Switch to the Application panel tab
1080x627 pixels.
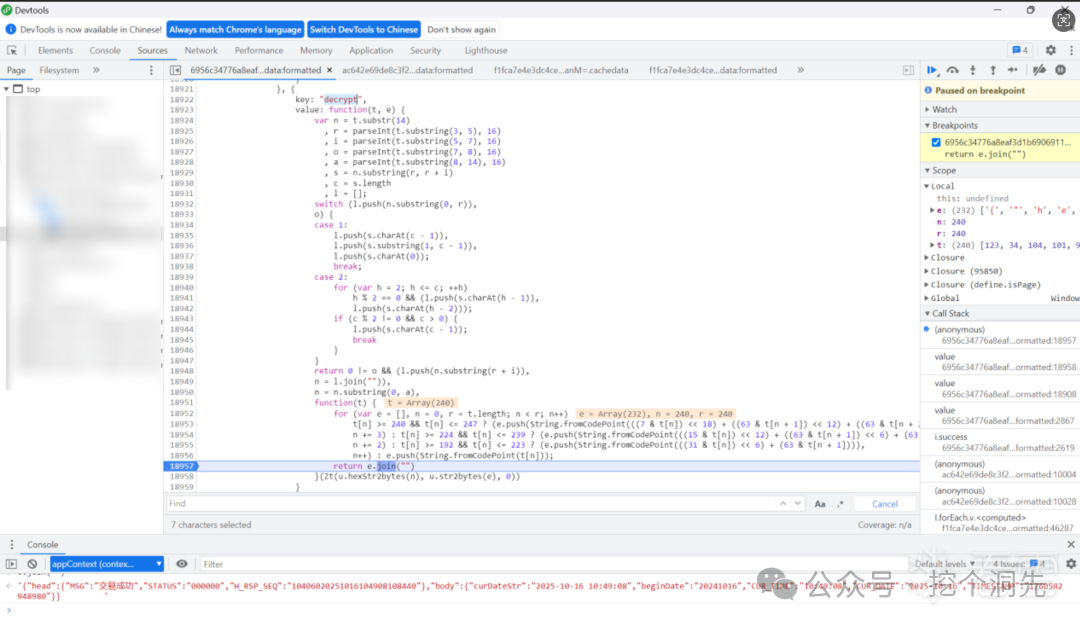coord(371,50)
